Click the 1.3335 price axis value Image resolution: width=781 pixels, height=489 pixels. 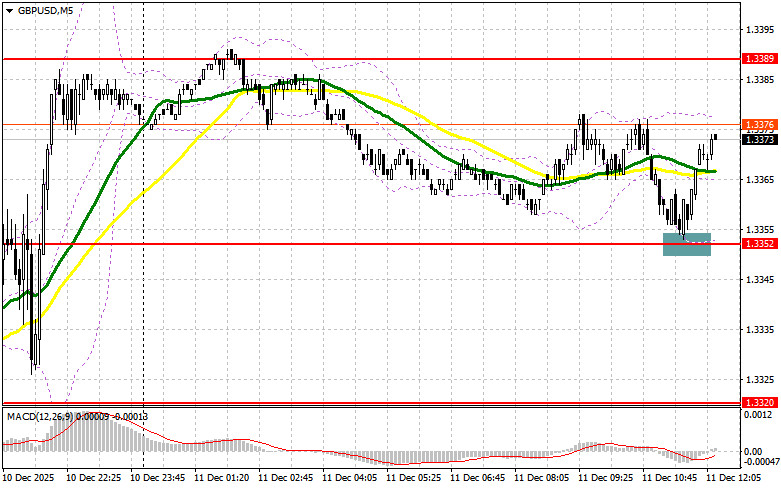point(760,330)
